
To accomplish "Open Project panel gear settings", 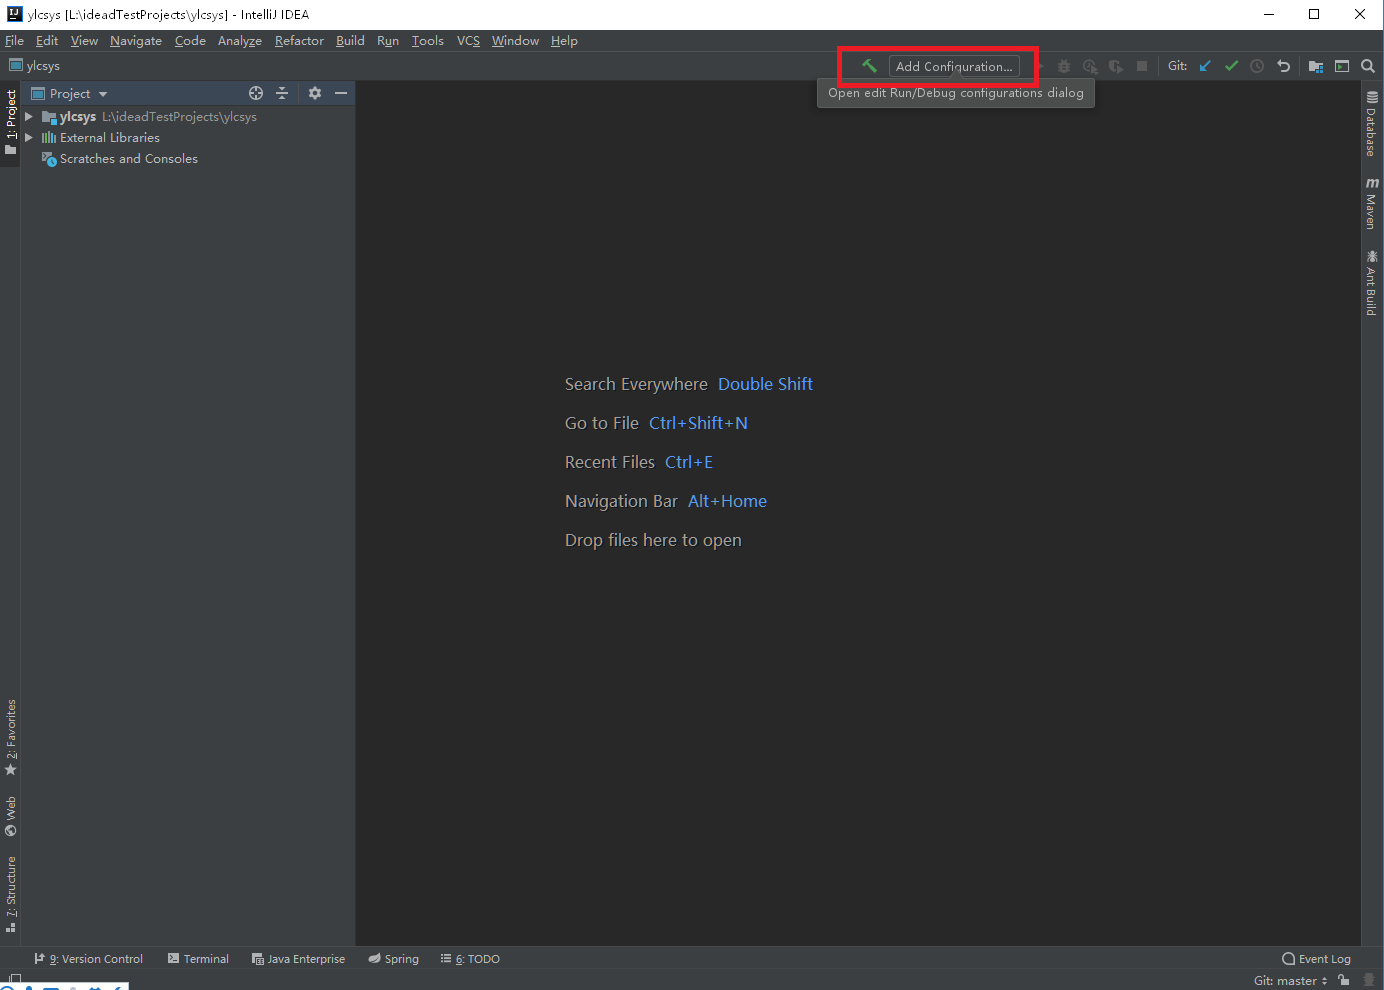I will click(x=315, y=93).
